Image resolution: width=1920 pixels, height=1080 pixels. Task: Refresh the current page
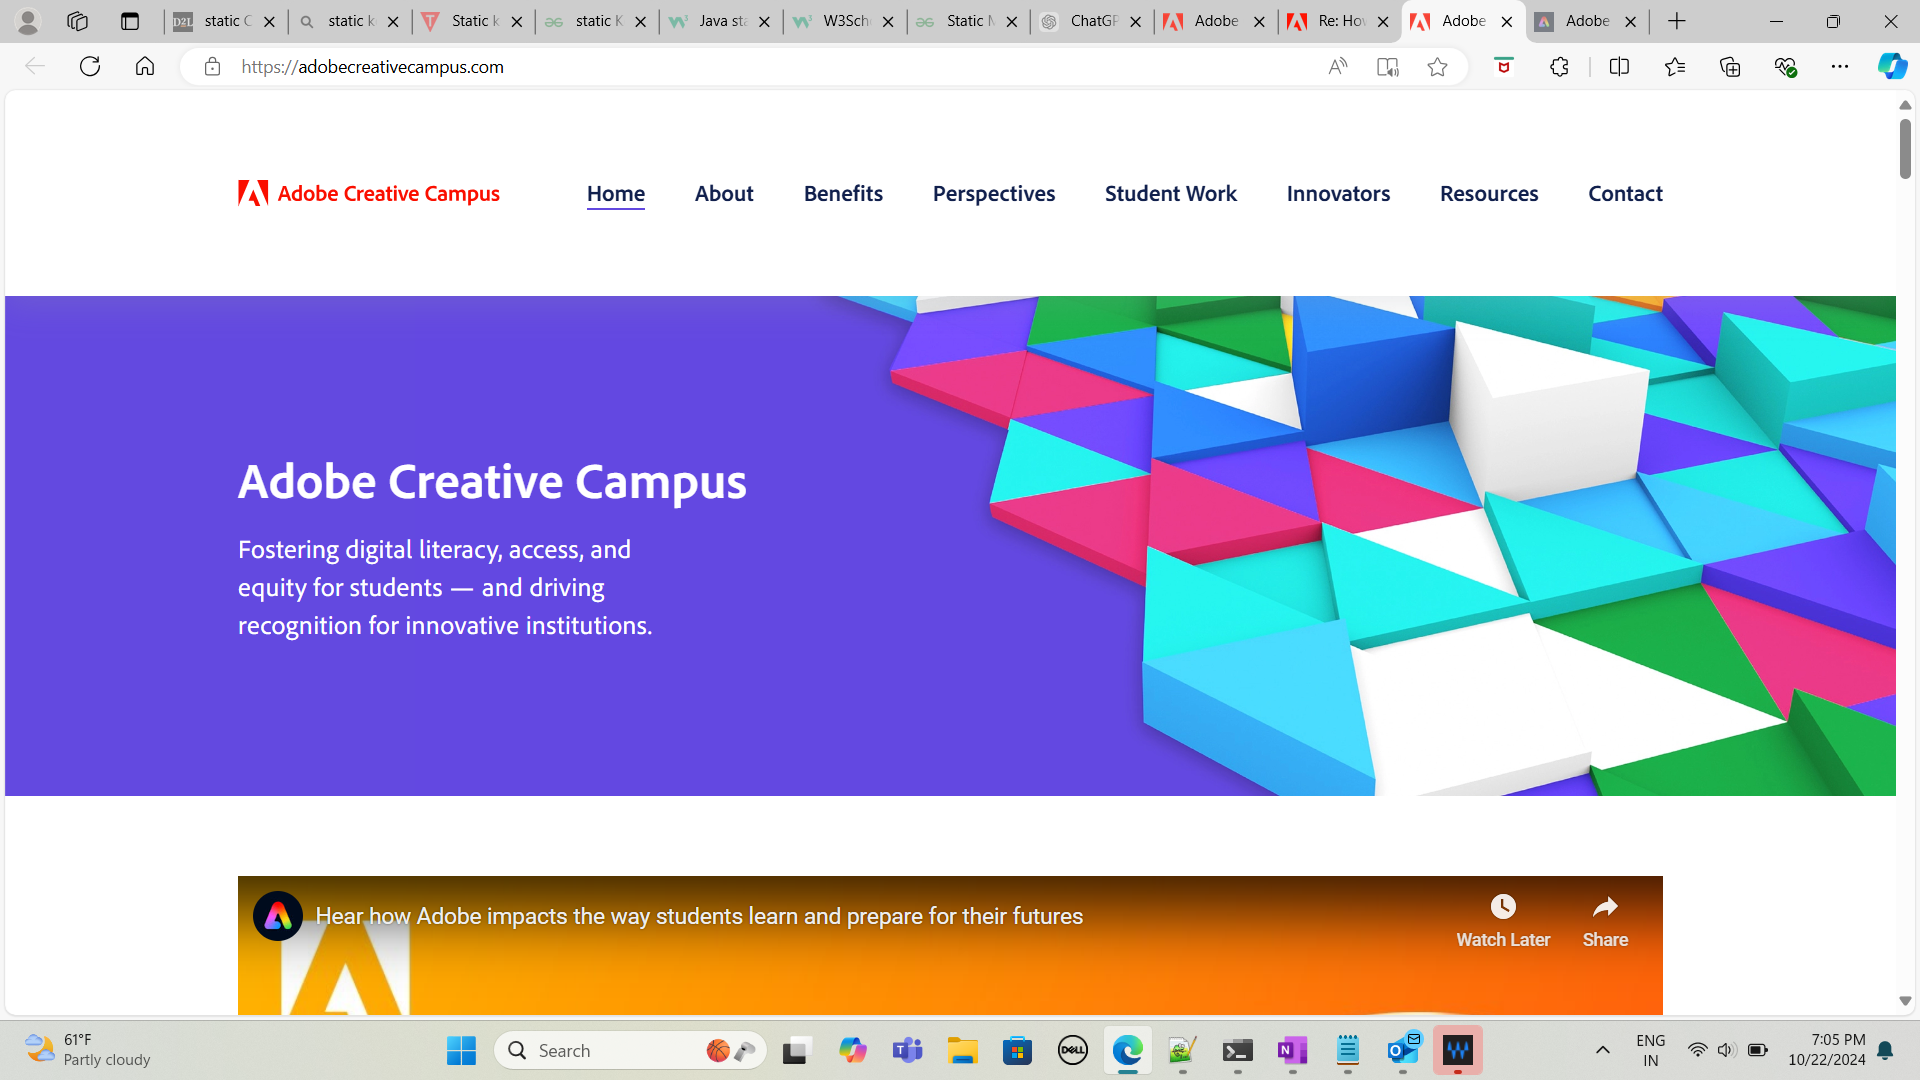(x=89, y=67)
